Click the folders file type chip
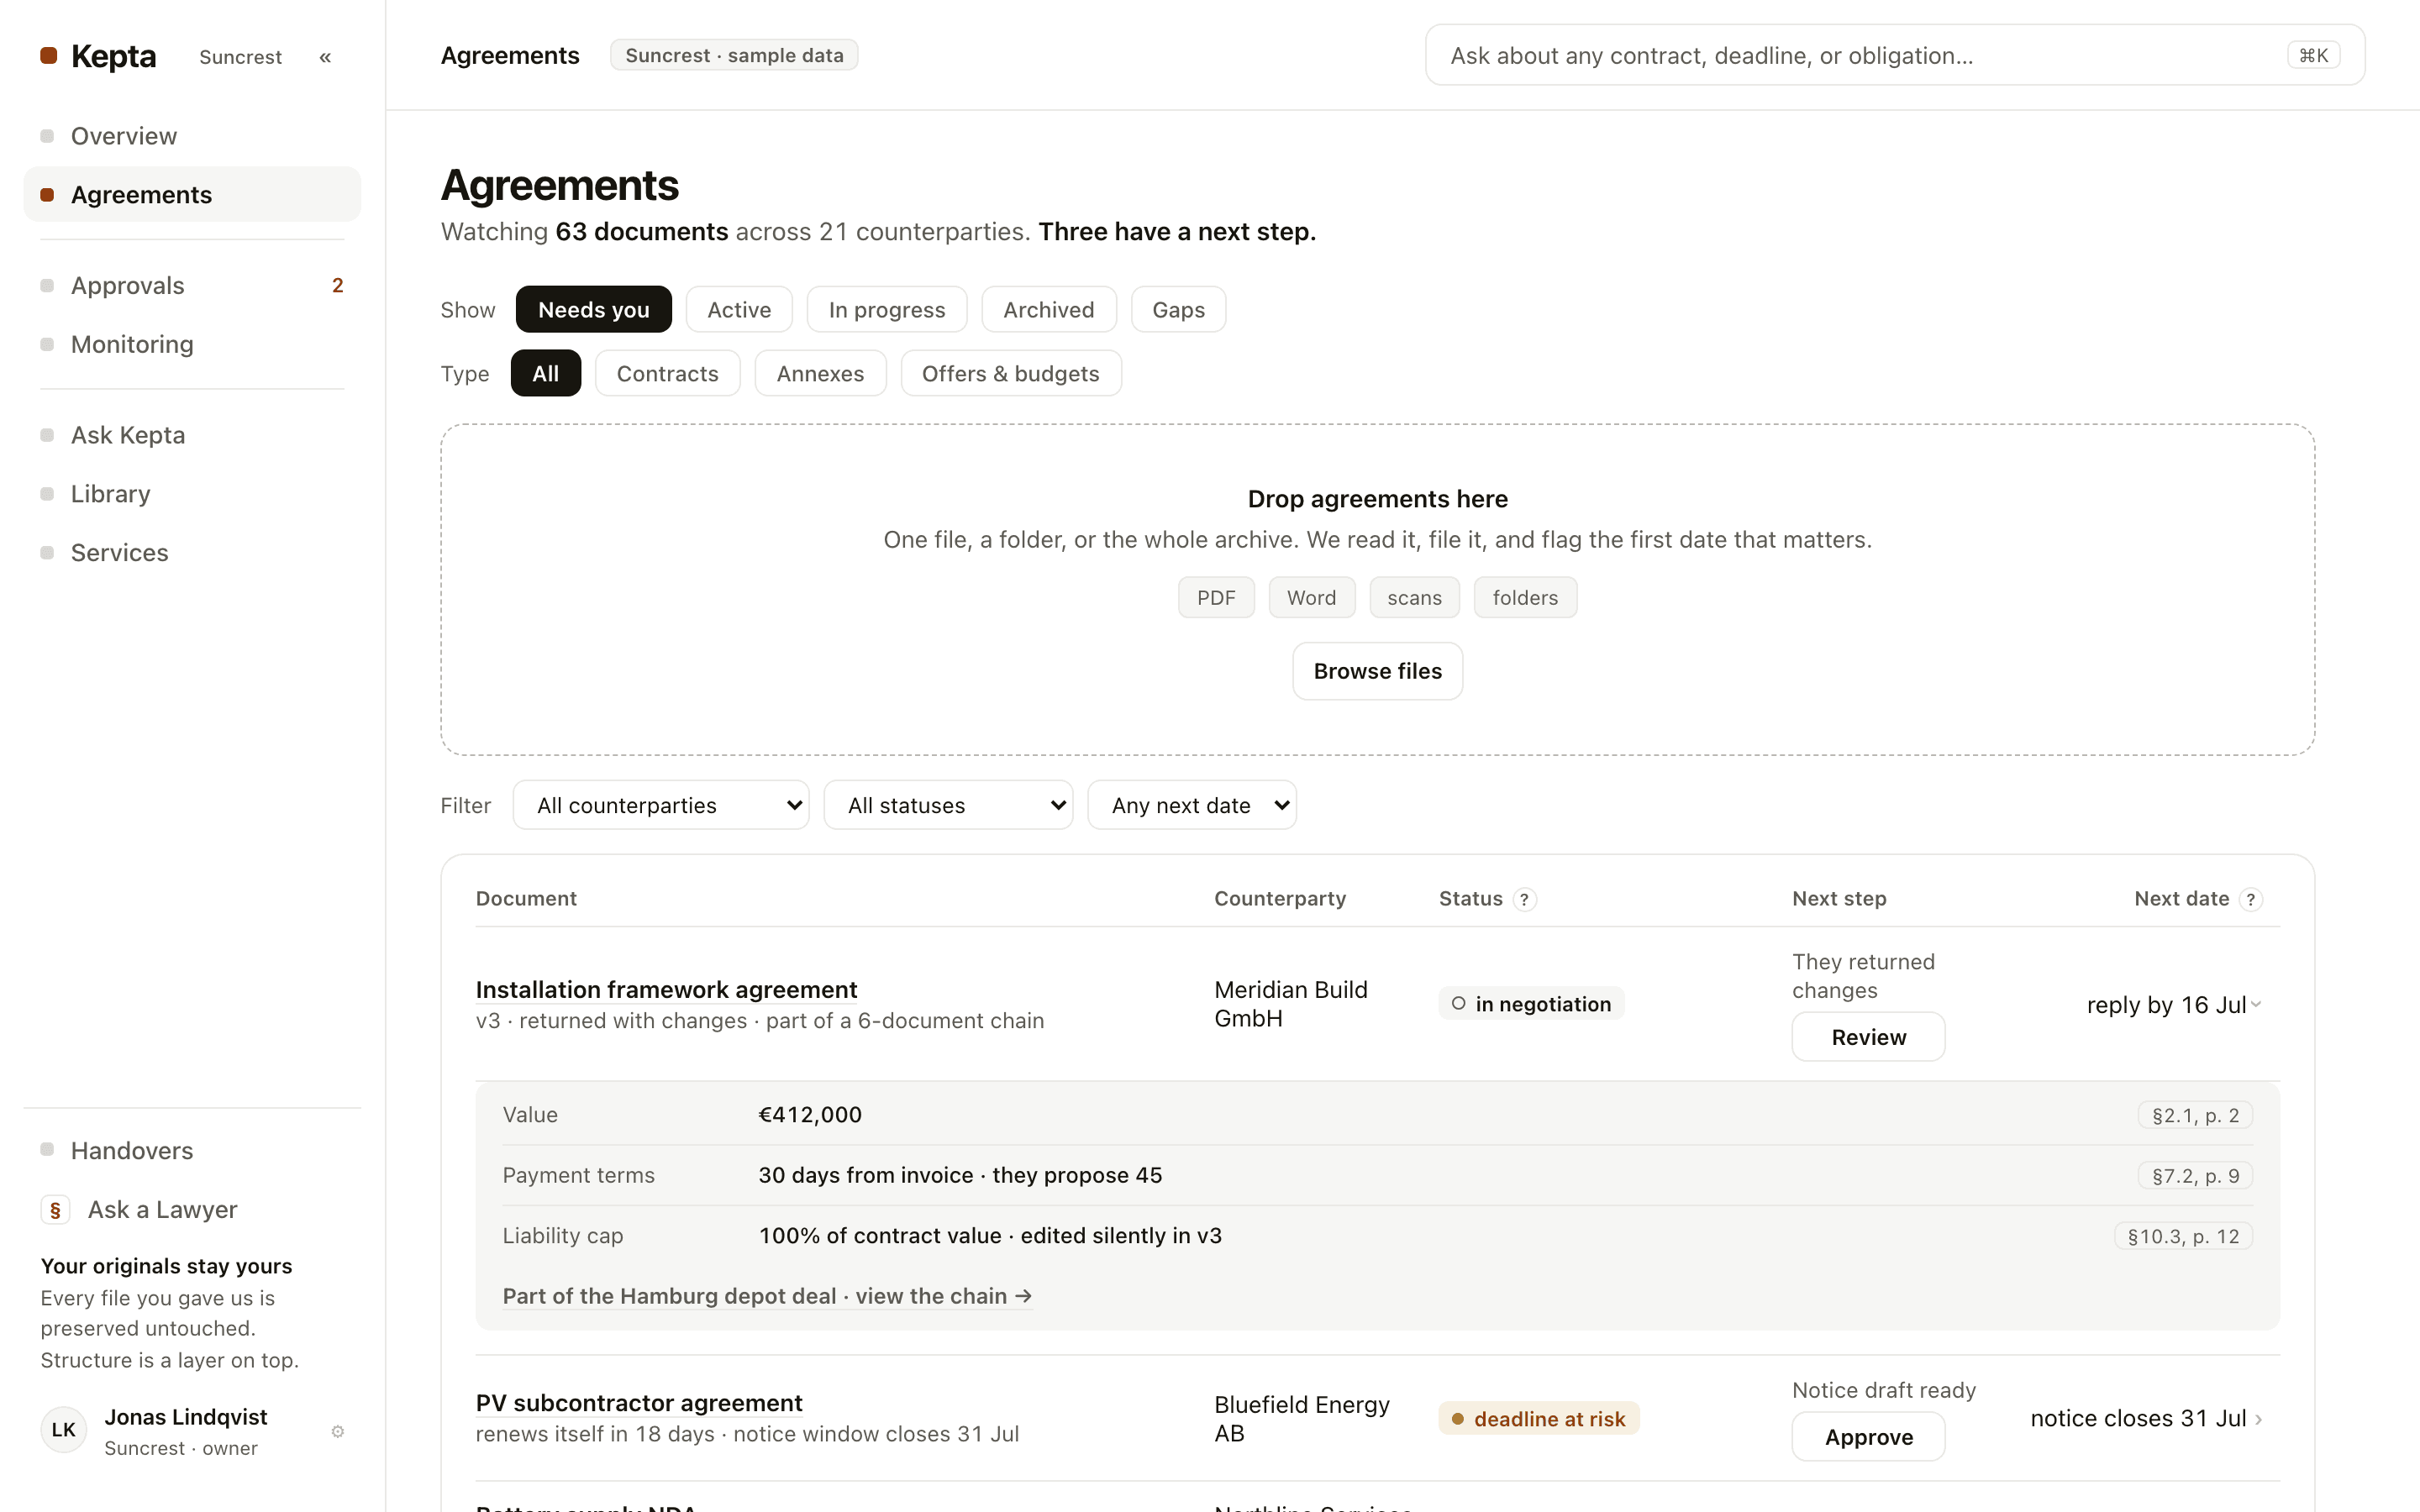The image size is (2420, 1512). tap(1525, 598)
